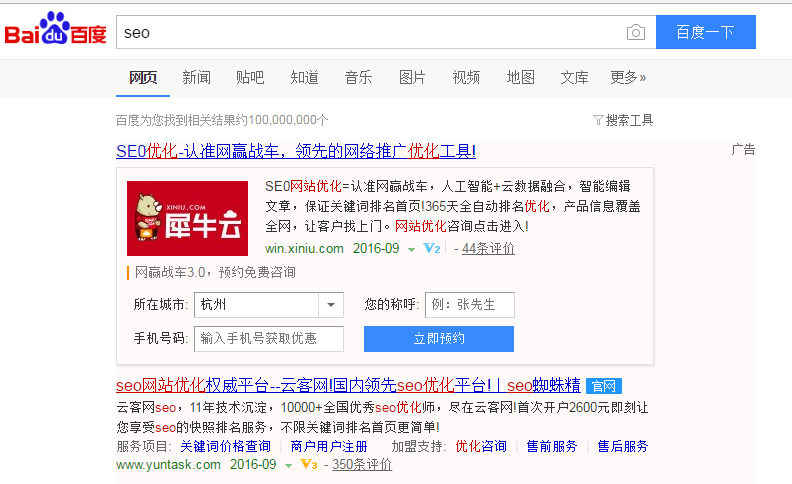Click the 售前服务 link
Viewport: 792px width, 484px height.
[x=552, y=446]
